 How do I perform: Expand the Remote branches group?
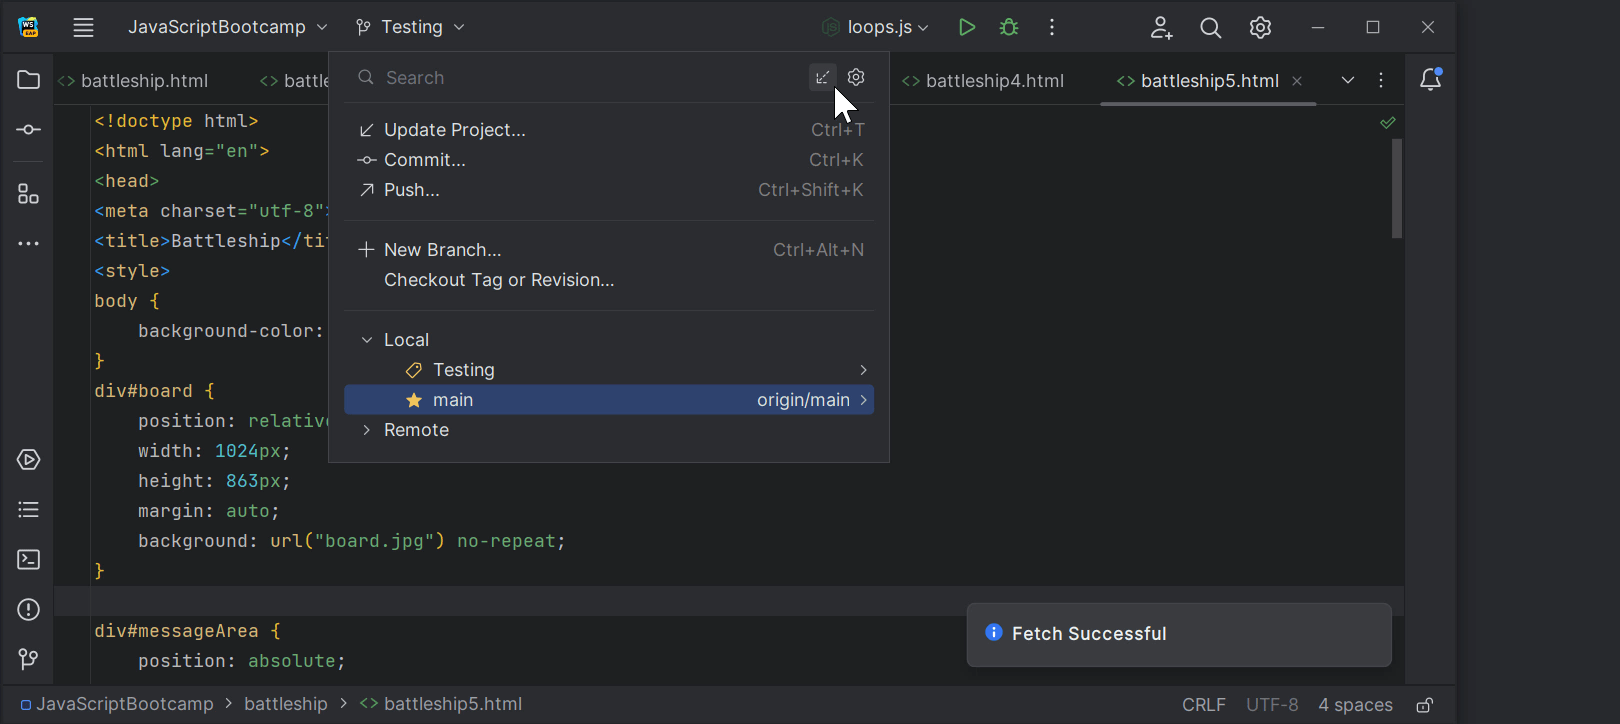[367, 430]
